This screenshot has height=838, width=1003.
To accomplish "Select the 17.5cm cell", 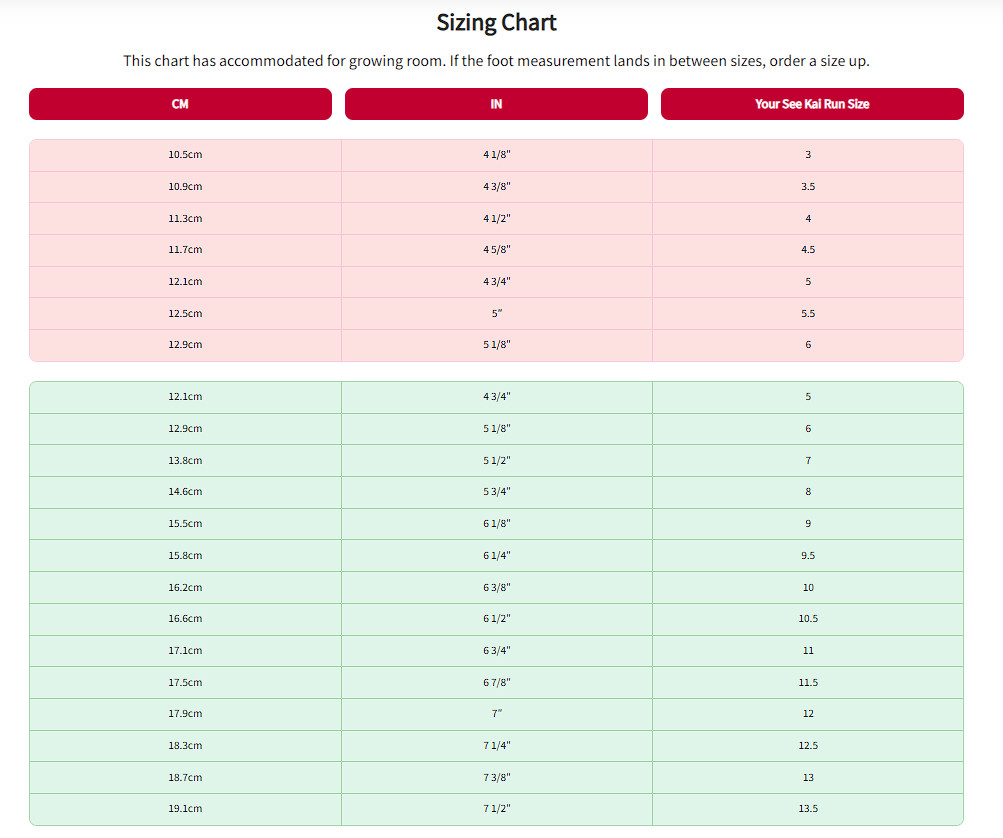I will tap(186, 683).
